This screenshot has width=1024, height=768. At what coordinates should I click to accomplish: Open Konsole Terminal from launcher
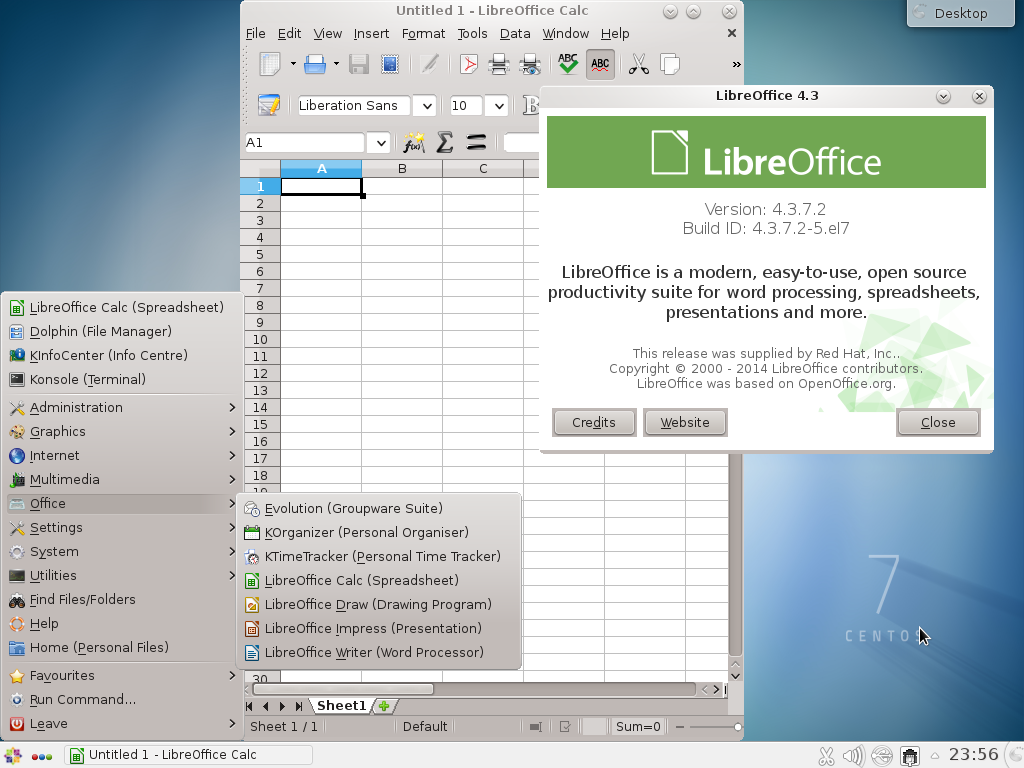coord(123,379)
